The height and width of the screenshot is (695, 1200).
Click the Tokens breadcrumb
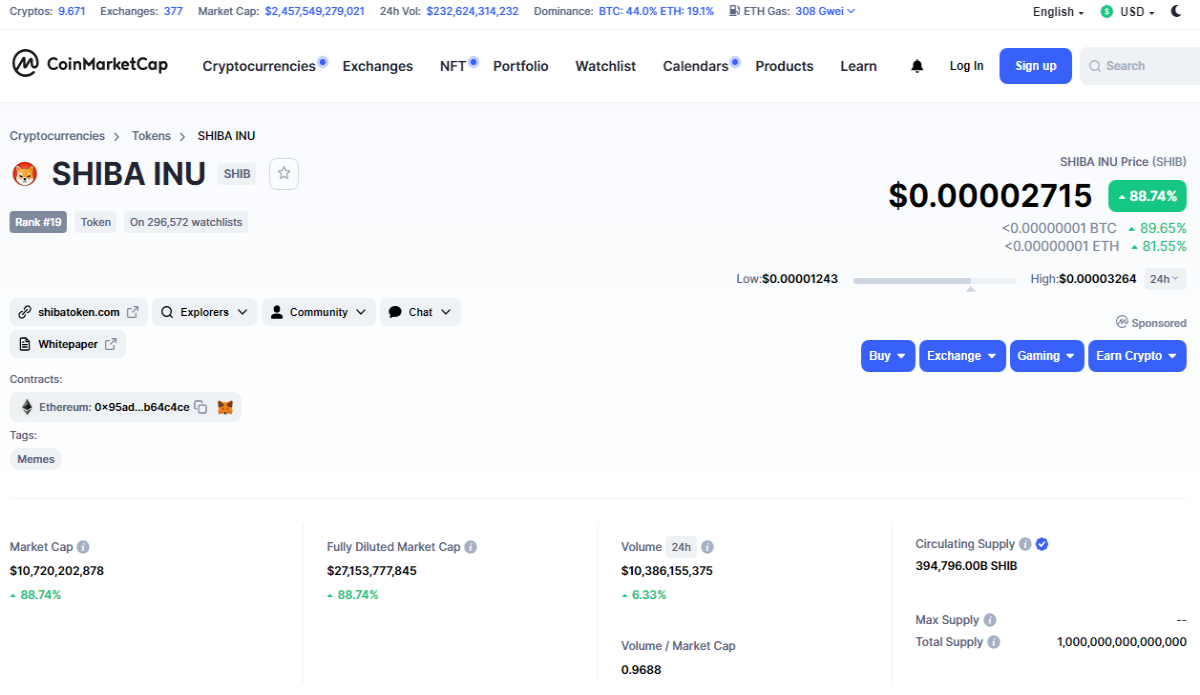click(151, 136)
